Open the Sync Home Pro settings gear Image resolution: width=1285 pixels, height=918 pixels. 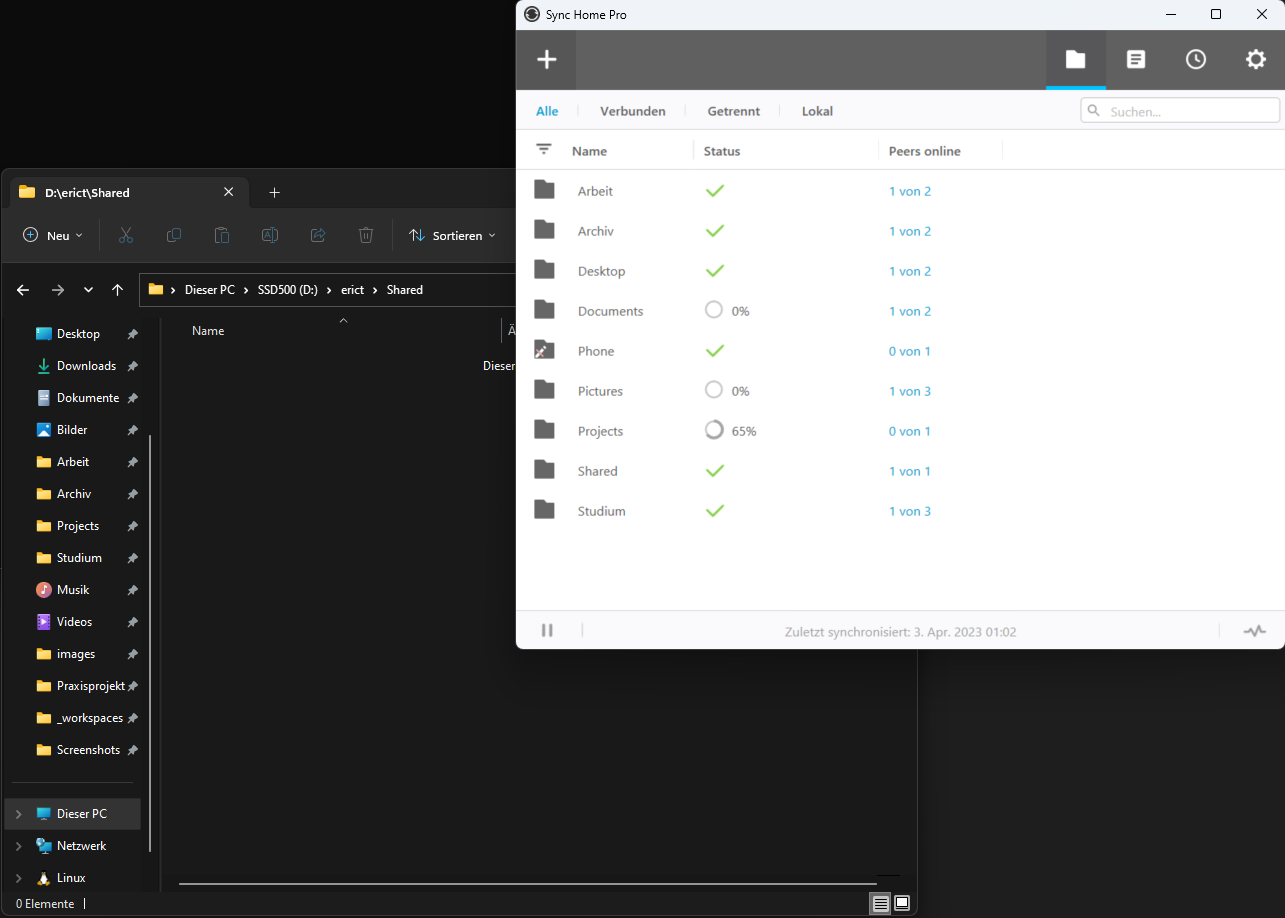pyautogui.click(x=1256, y=59)
